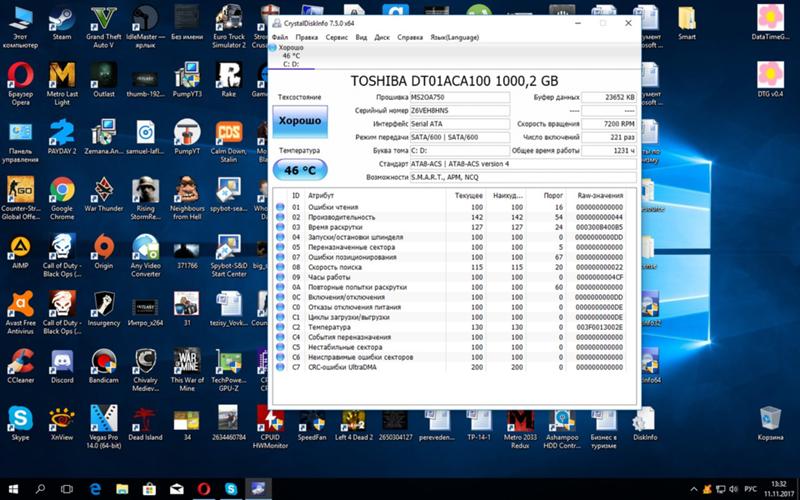The image size is (800, 500).
Task: Open the AIMP desktop icon
Action: [20, 252]
